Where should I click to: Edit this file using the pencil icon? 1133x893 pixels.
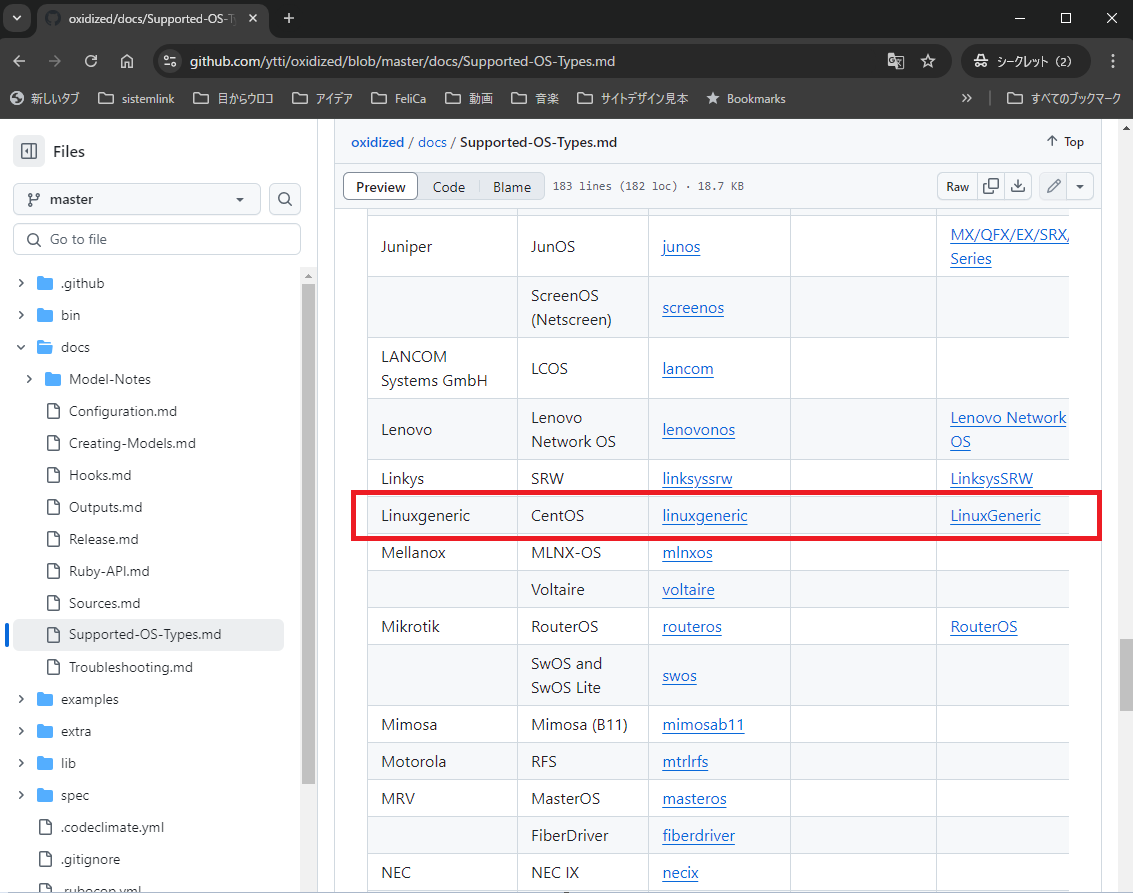pos(1053,186)
